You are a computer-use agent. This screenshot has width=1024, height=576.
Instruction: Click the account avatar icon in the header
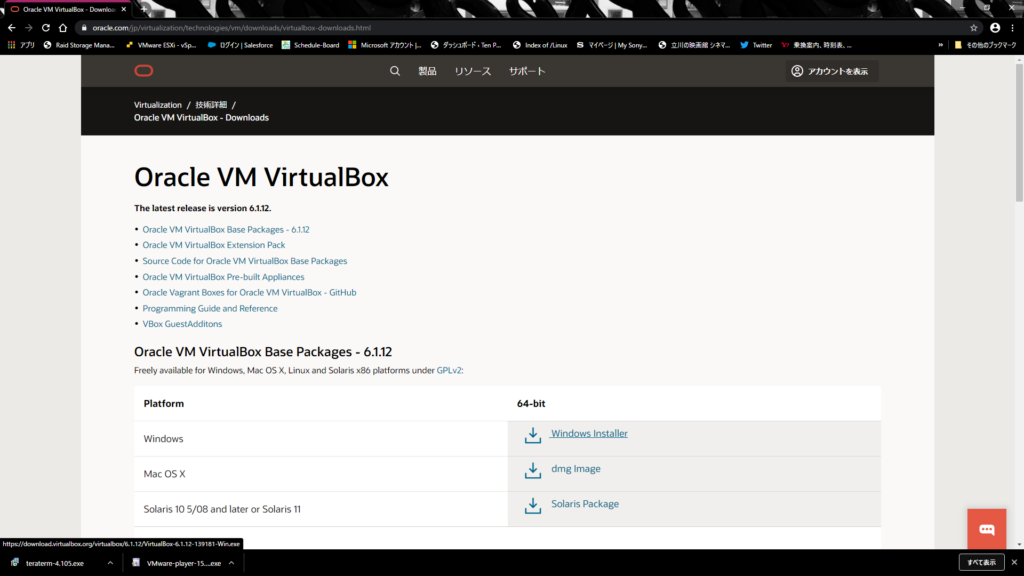pyautogui.click(x=797, y=71)
